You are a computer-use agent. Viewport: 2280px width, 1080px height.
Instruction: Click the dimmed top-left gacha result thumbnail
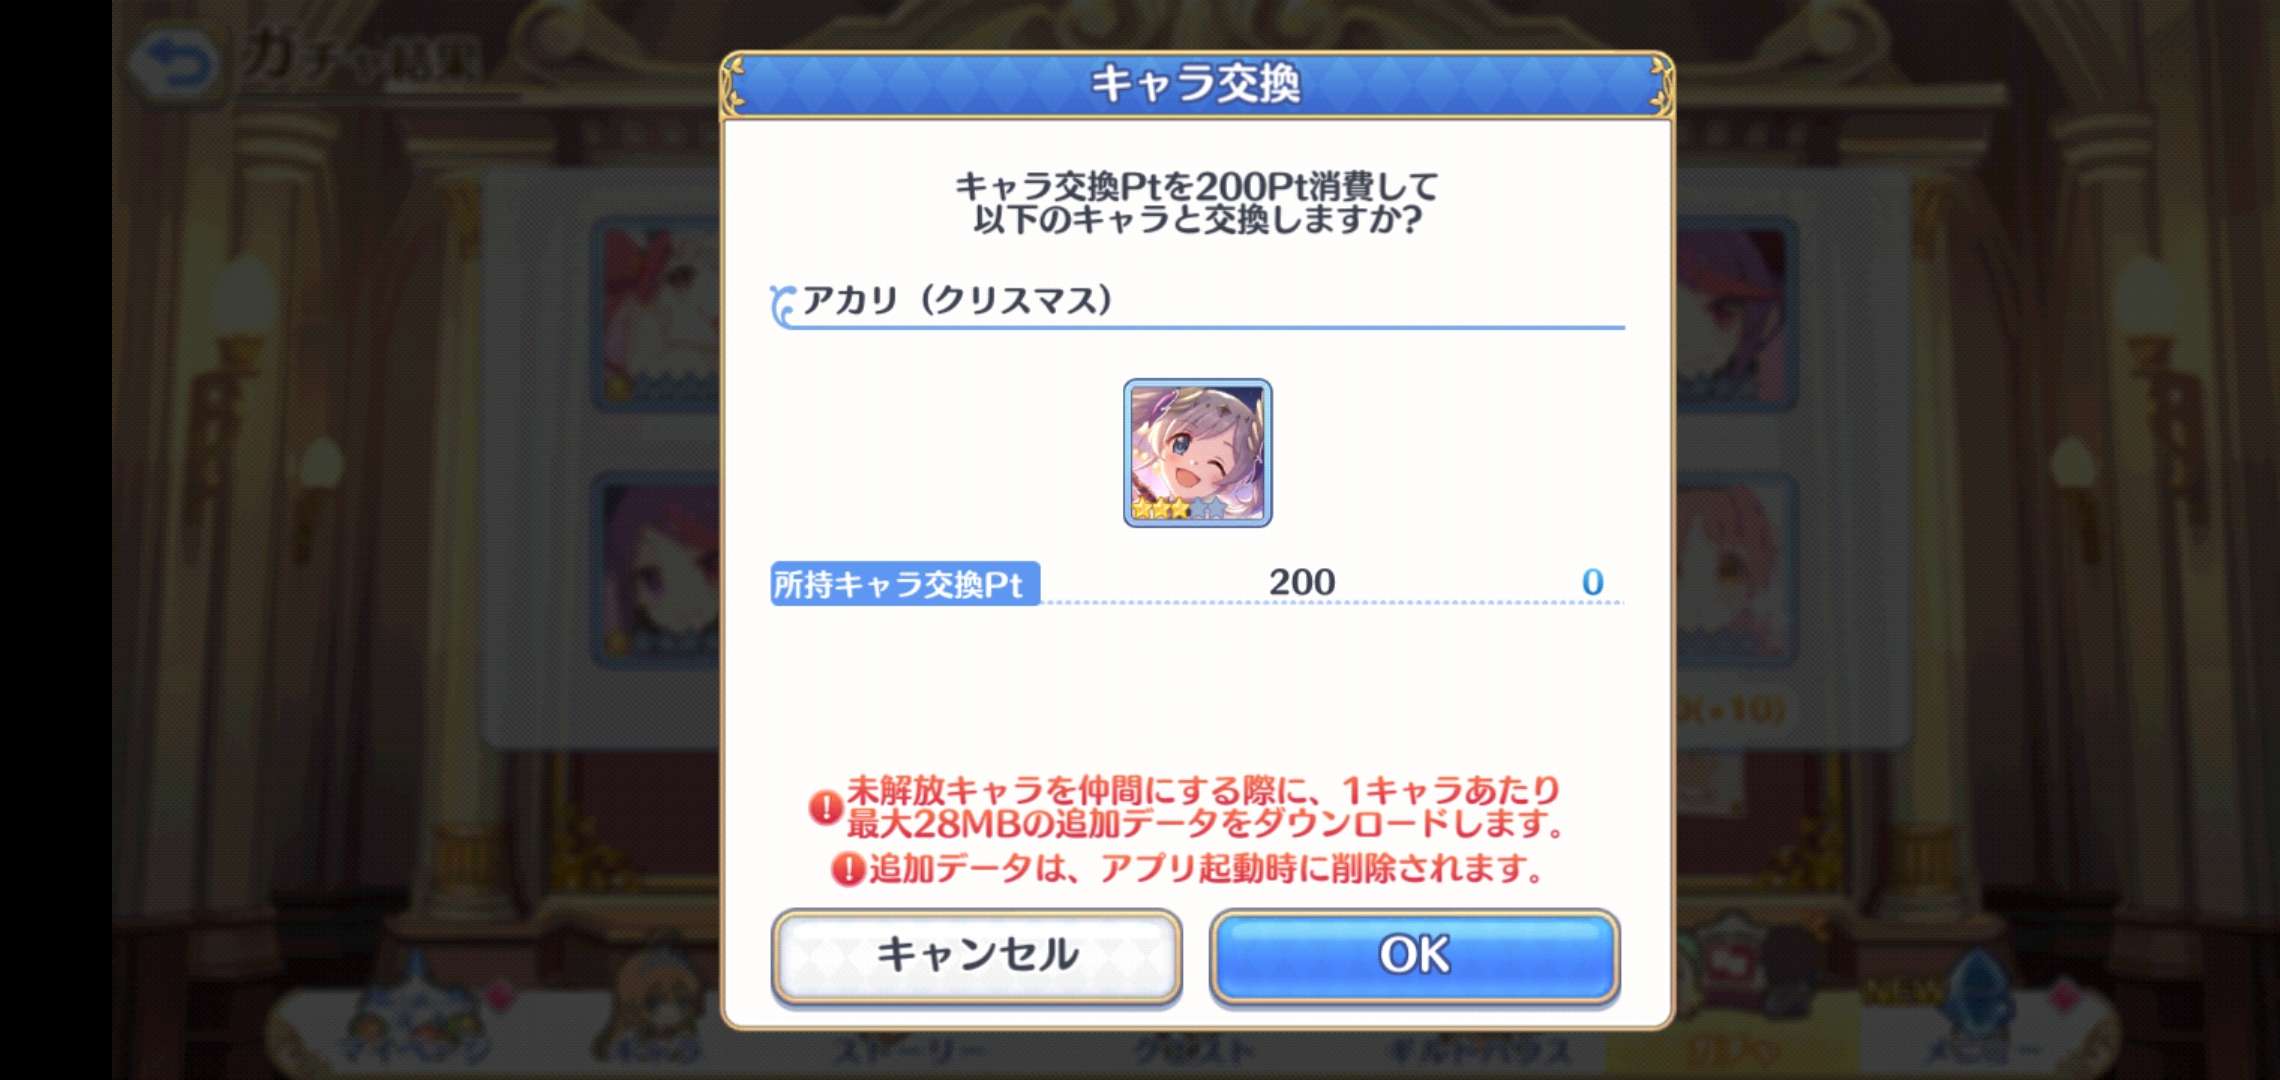click(x=658, y=315)
